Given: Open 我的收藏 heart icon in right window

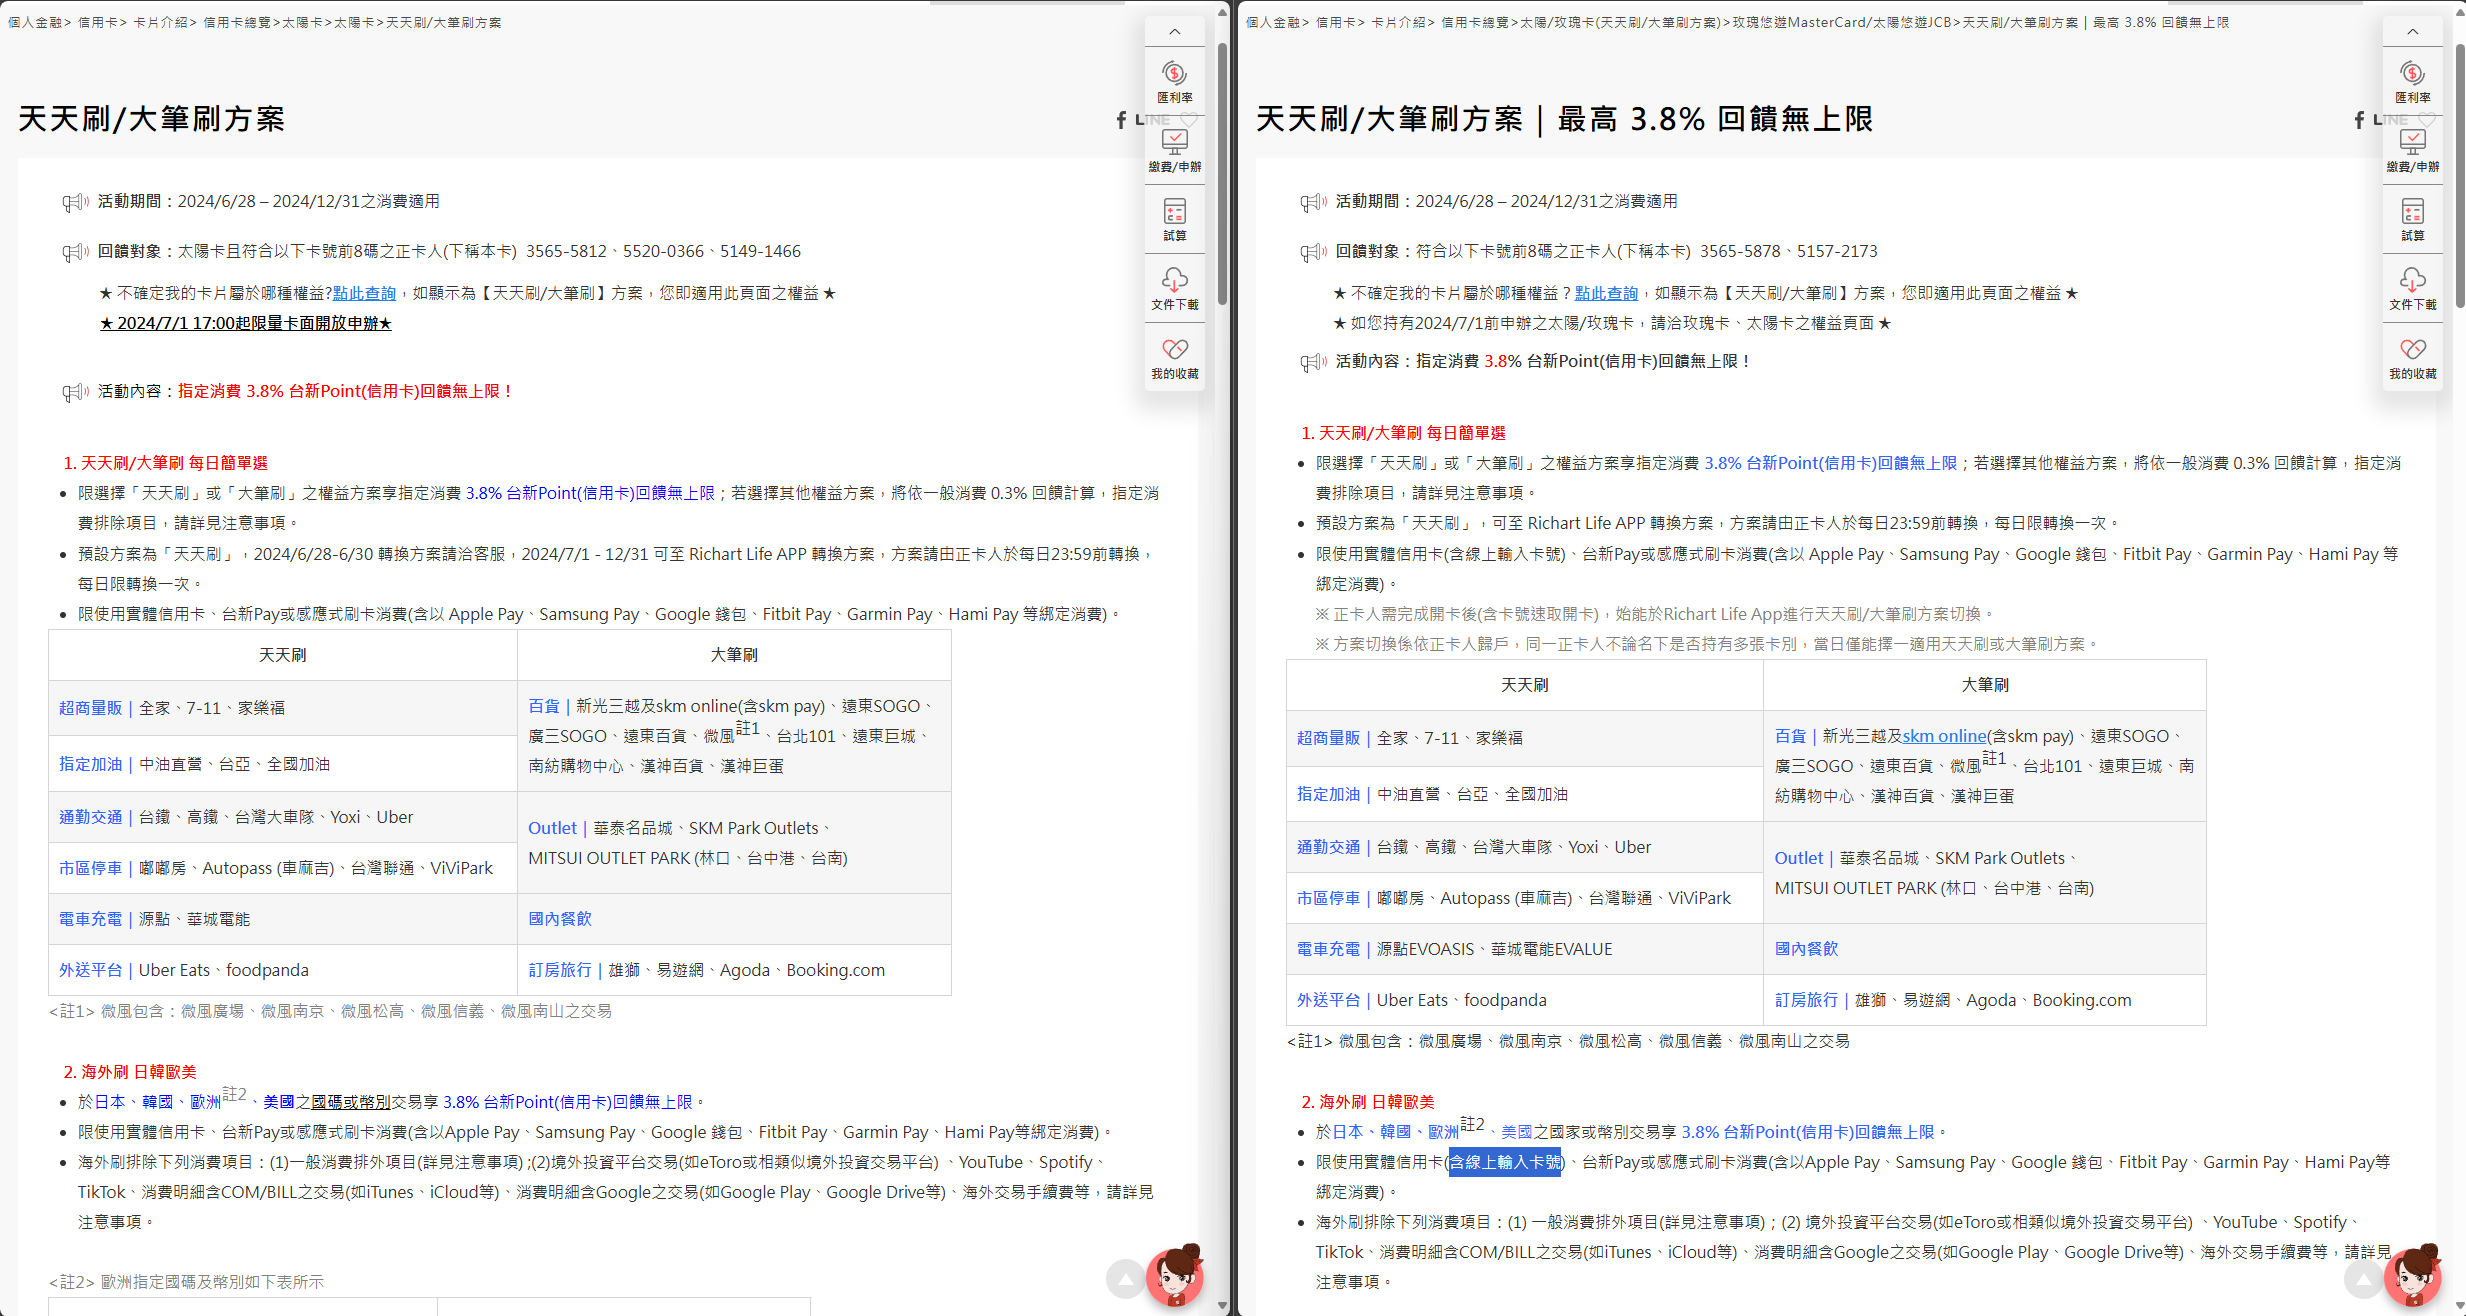Looking at the screenshot, I should click(2412, 358).
